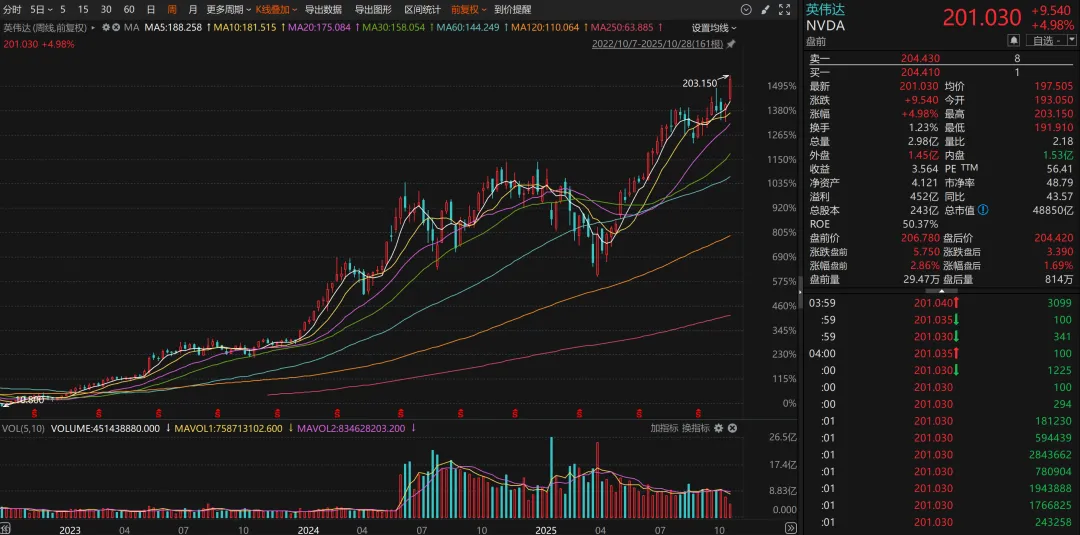The height and width of the screenshot is (535, 1080).
Task: Click the date range 2022/10/7-2025/10/28 link
Action: tap(657, 43)
